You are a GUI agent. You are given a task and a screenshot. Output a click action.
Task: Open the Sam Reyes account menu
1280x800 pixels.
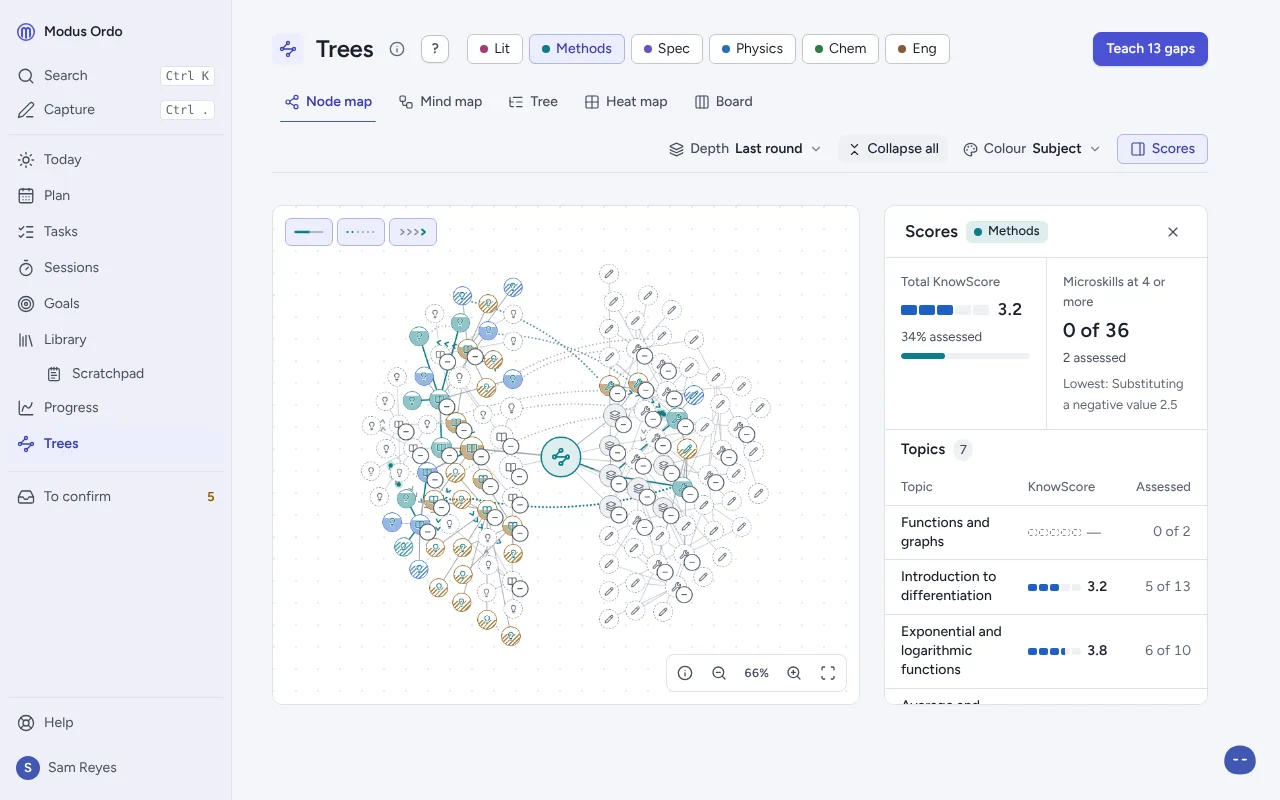point(115,768)
